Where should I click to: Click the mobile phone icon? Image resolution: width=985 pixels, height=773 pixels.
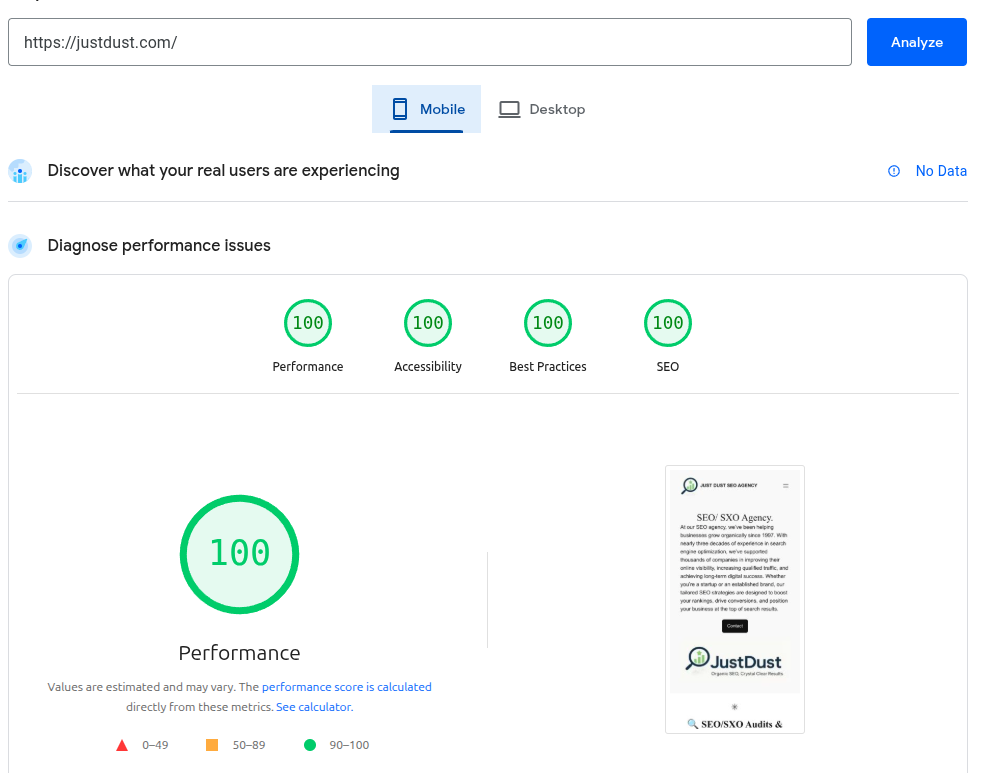(x=400, y=109)
